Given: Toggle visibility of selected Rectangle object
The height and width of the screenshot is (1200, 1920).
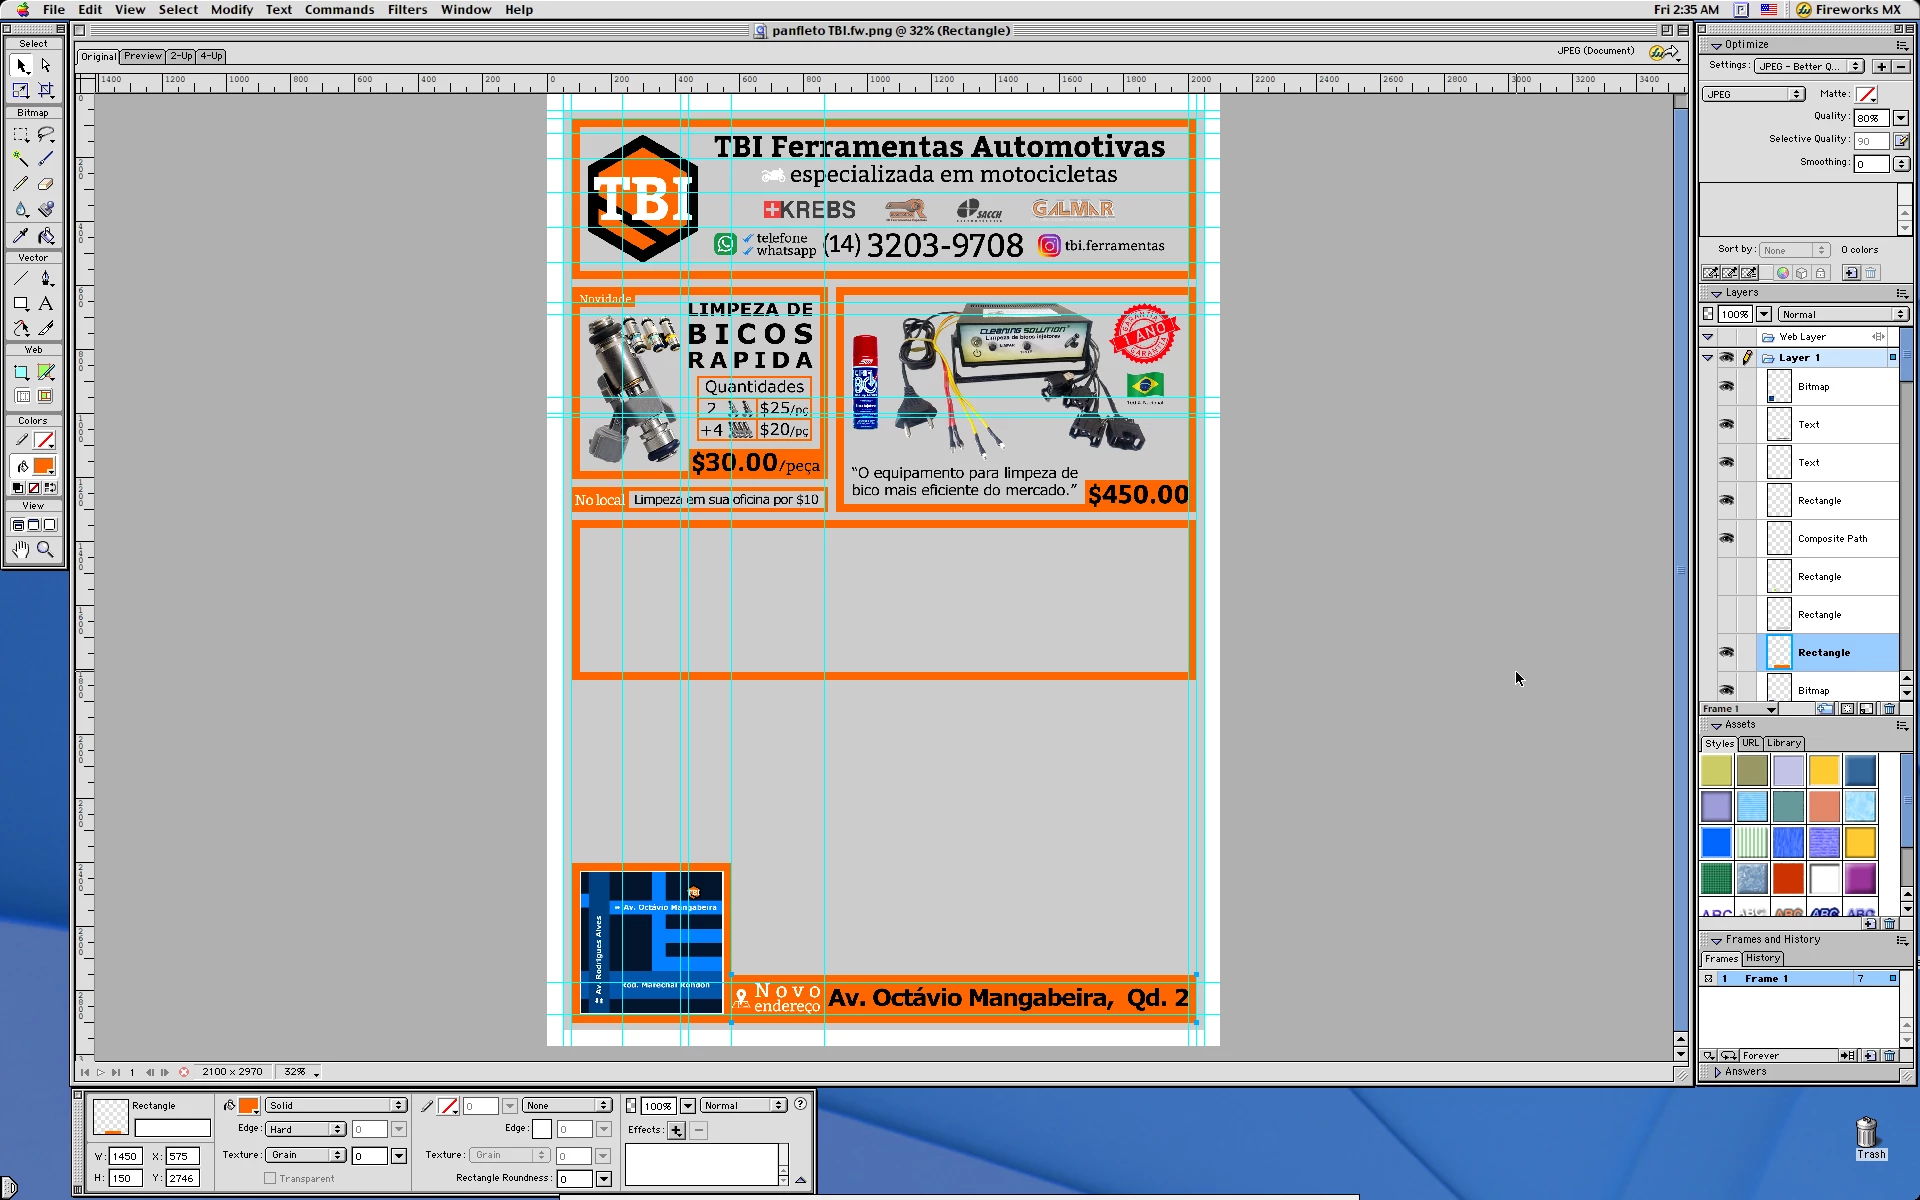Looking at the screenshot, I should coord(1726,652).
